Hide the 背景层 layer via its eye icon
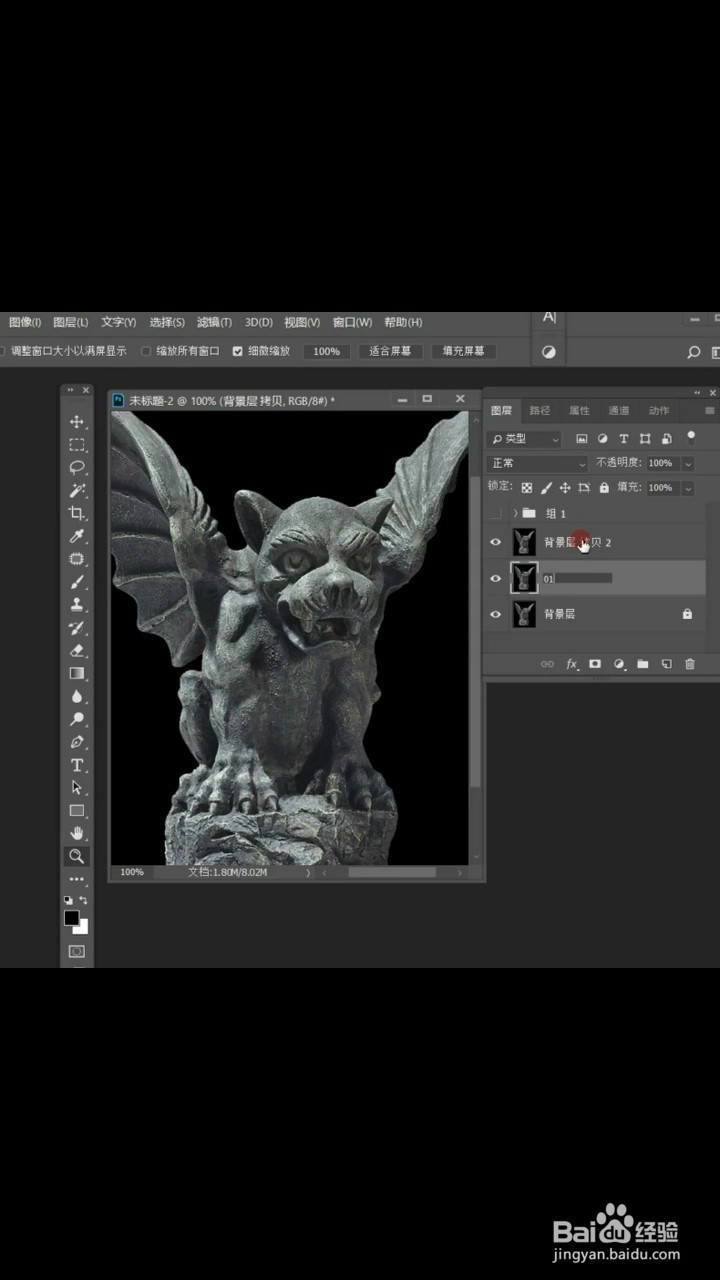This screenshot has height=1280, width=720. point(495,614)
